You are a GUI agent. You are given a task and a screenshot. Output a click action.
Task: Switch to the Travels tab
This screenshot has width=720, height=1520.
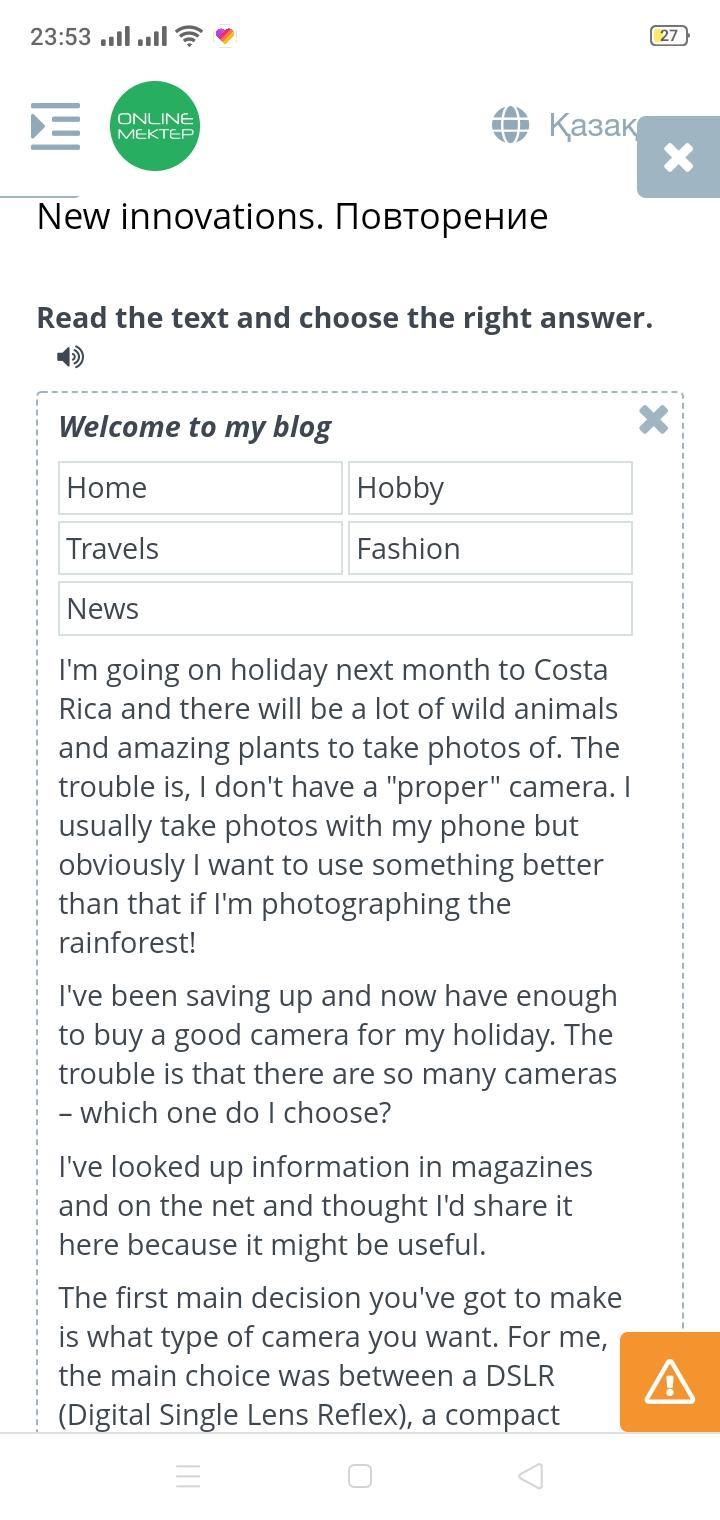200,548
